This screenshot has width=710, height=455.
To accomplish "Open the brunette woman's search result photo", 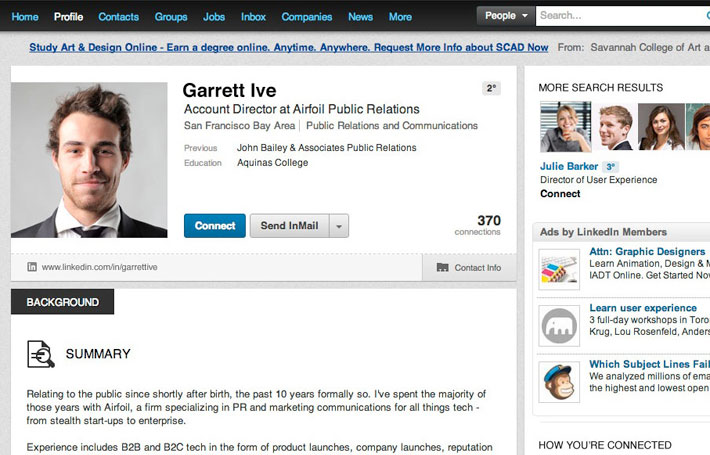I will point(661,127).
